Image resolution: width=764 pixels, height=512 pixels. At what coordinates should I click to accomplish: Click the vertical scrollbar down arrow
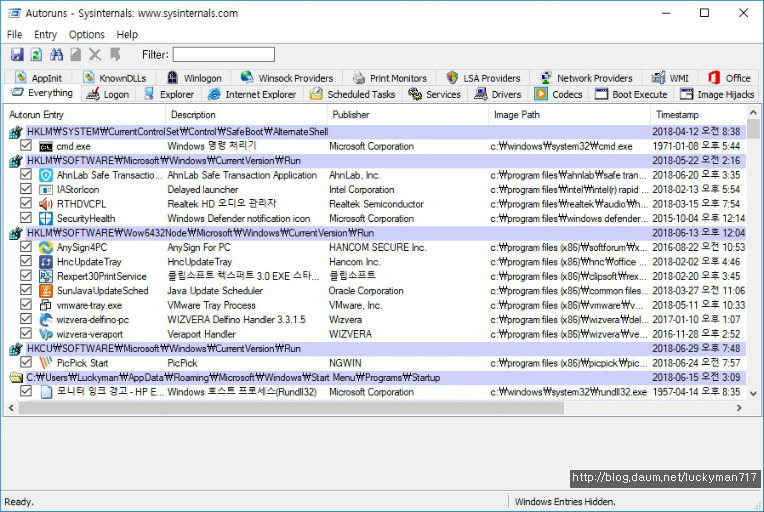(753, 393)
